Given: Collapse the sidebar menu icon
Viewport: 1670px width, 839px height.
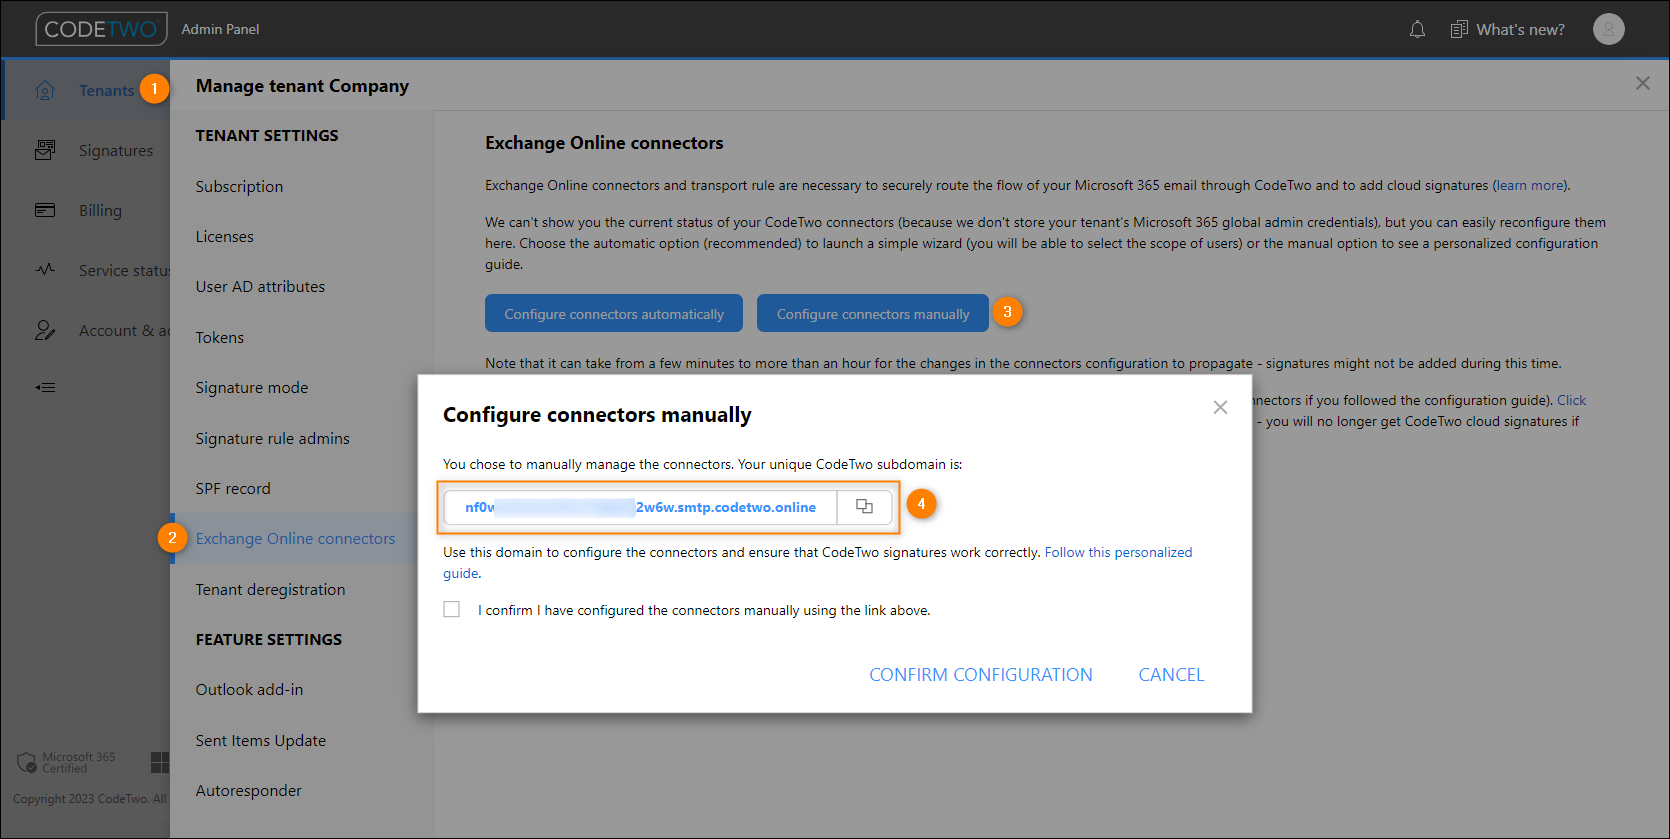Looking at the screenshot, I should pyautogui.click(x=45, y=387).
